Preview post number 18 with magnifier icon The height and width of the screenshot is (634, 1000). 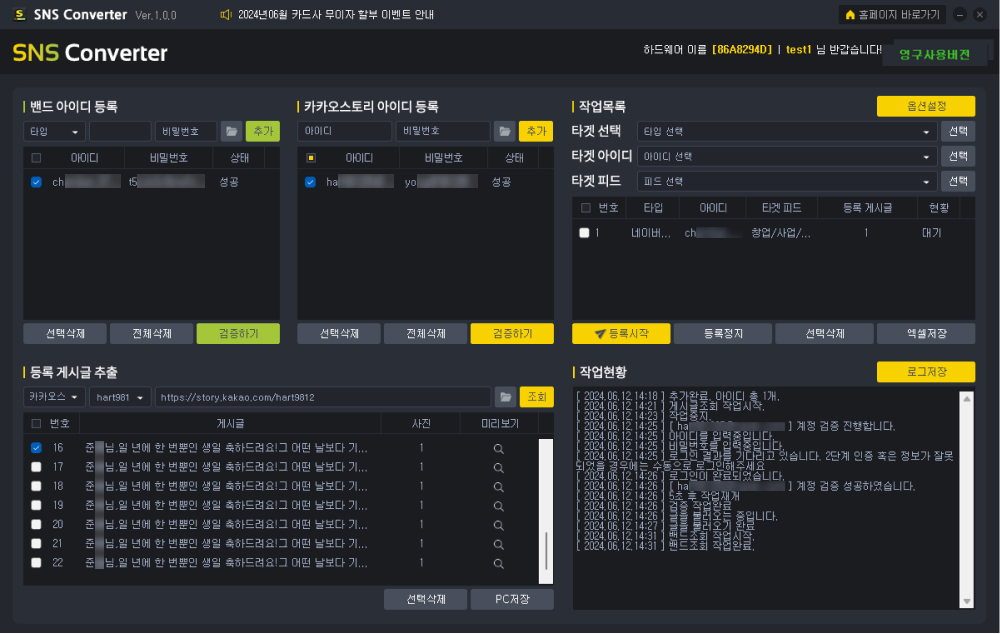(x=499, y=487)
